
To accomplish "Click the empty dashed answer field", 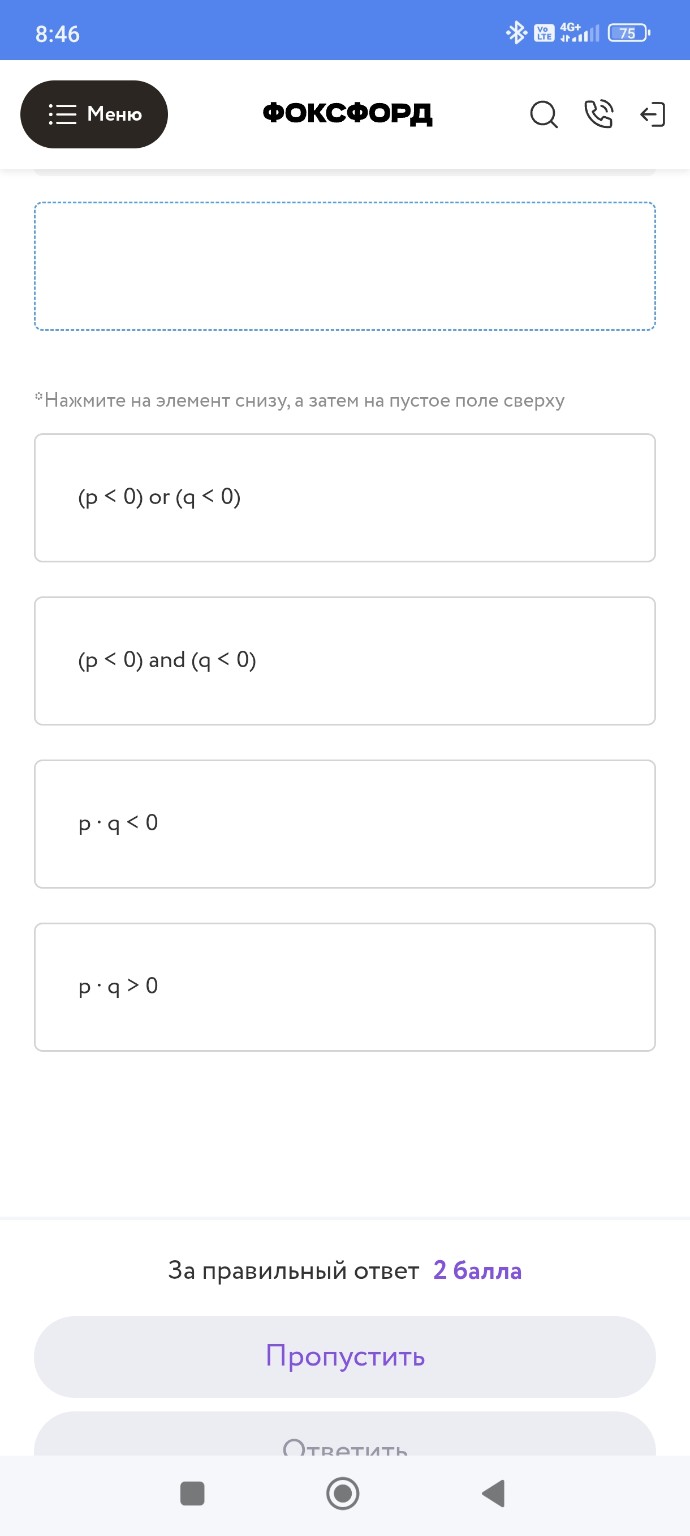I will [x=345, y=266].
